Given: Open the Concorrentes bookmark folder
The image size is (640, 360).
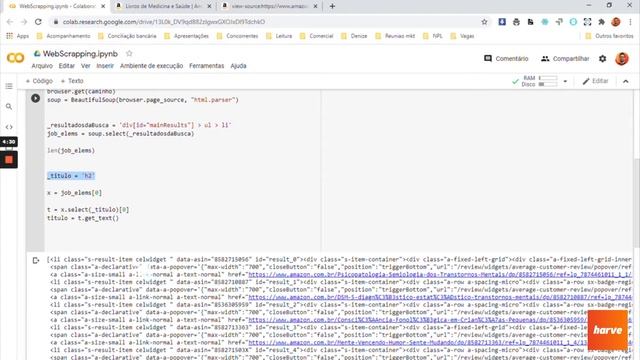Looking at the screenshot, I should click(237, 36).
